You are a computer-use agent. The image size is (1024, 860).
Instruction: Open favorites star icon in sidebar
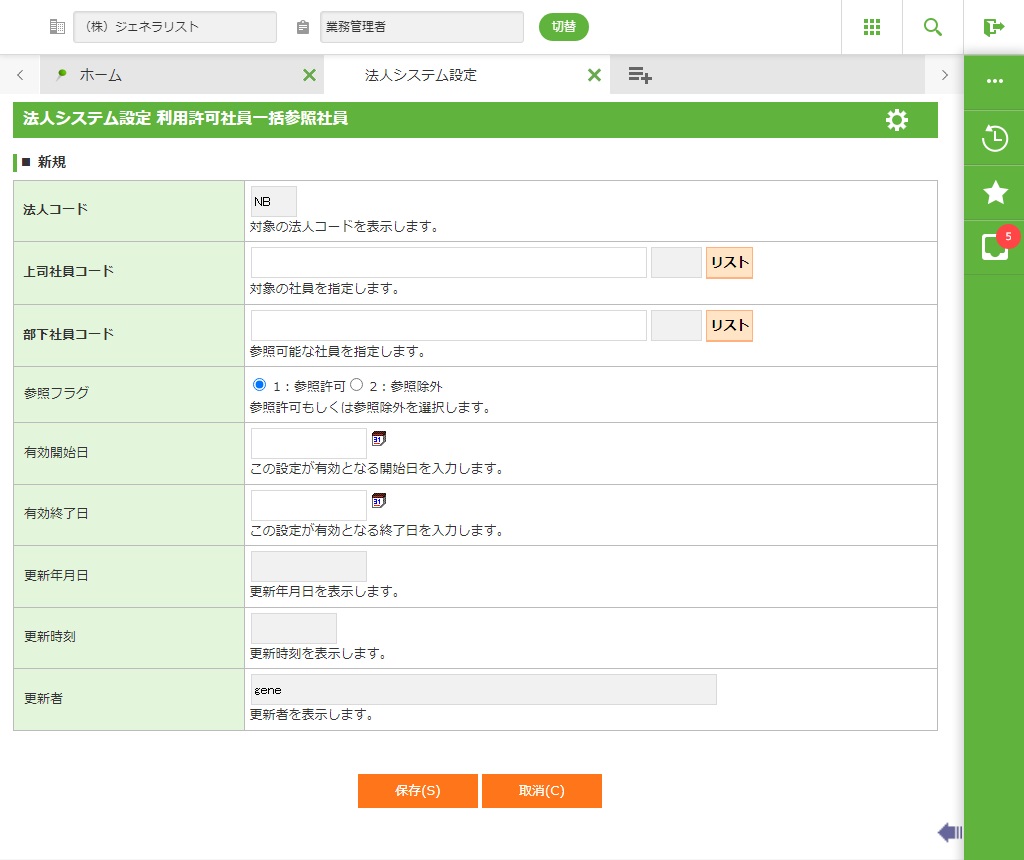[x=994, y=193]
